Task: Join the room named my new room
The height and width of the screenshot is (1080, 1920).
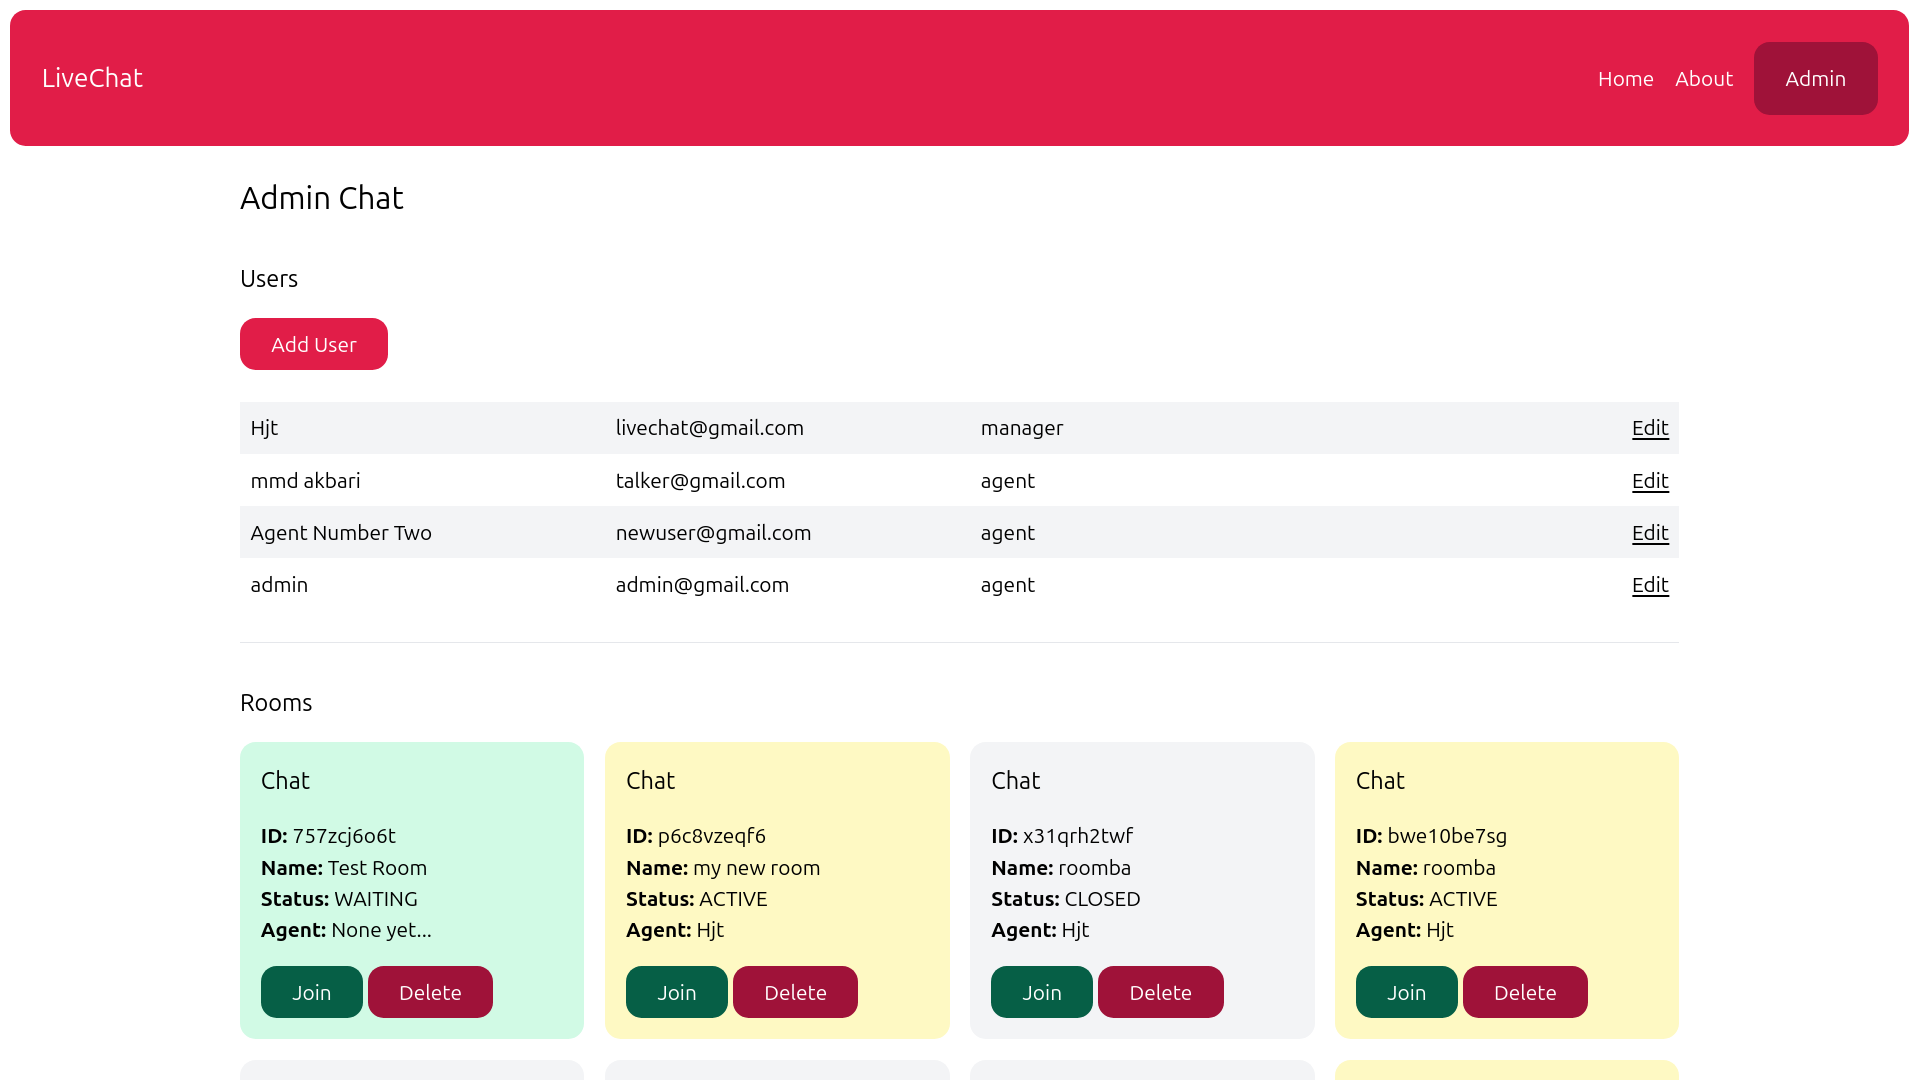Action: click(676, 992)
